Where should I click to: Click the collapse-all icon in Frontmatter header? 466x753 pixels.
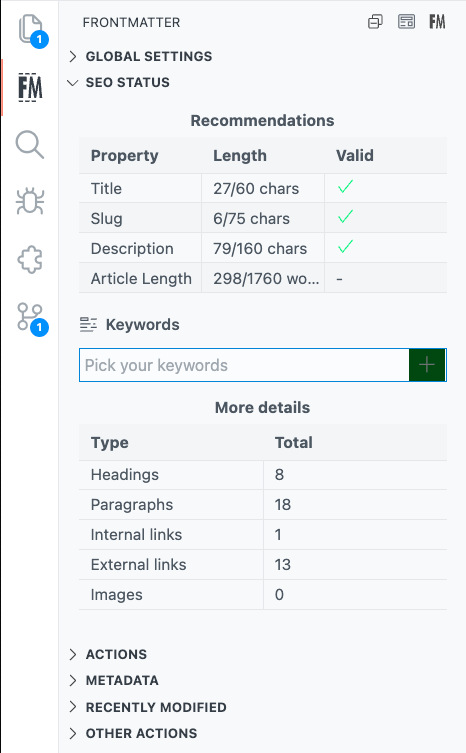[375, 22]
